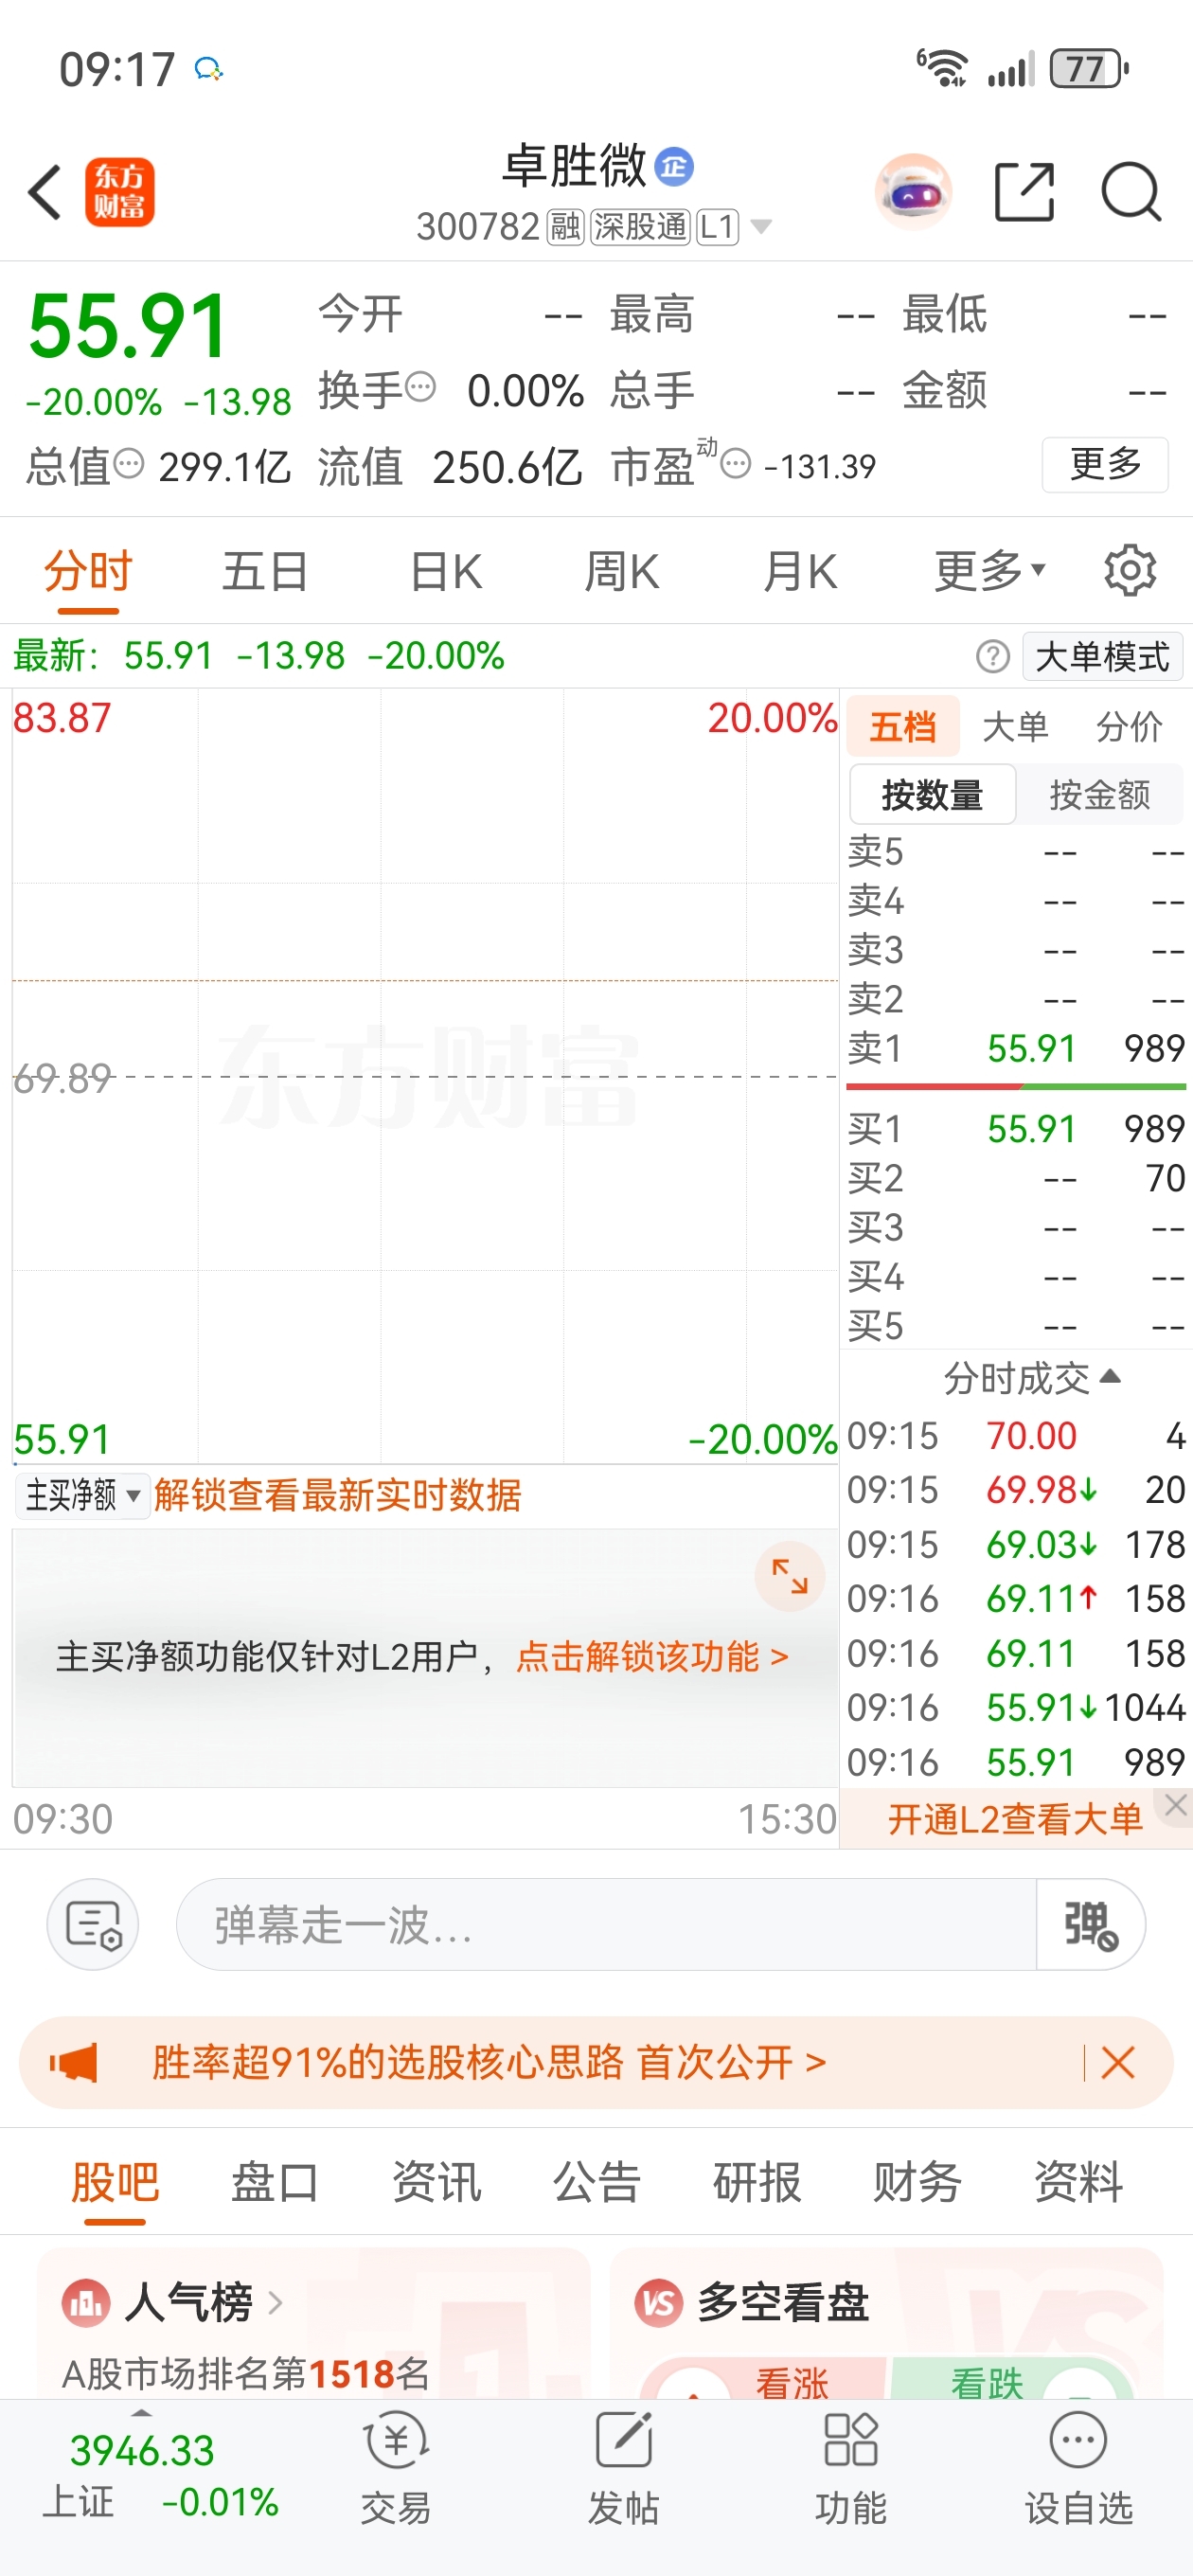Tap 解锁查看最新实时数据 link
The width and height of the screenshot is (1193, 2576).
click(x=337, y=1496)
